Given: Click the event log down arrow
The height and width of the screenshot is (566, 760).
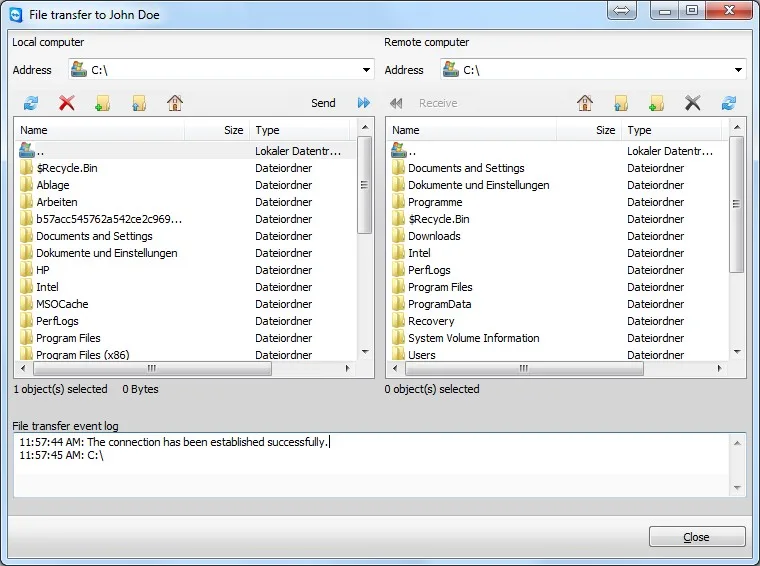Looking at the screenshot, I should click(737, 488).
